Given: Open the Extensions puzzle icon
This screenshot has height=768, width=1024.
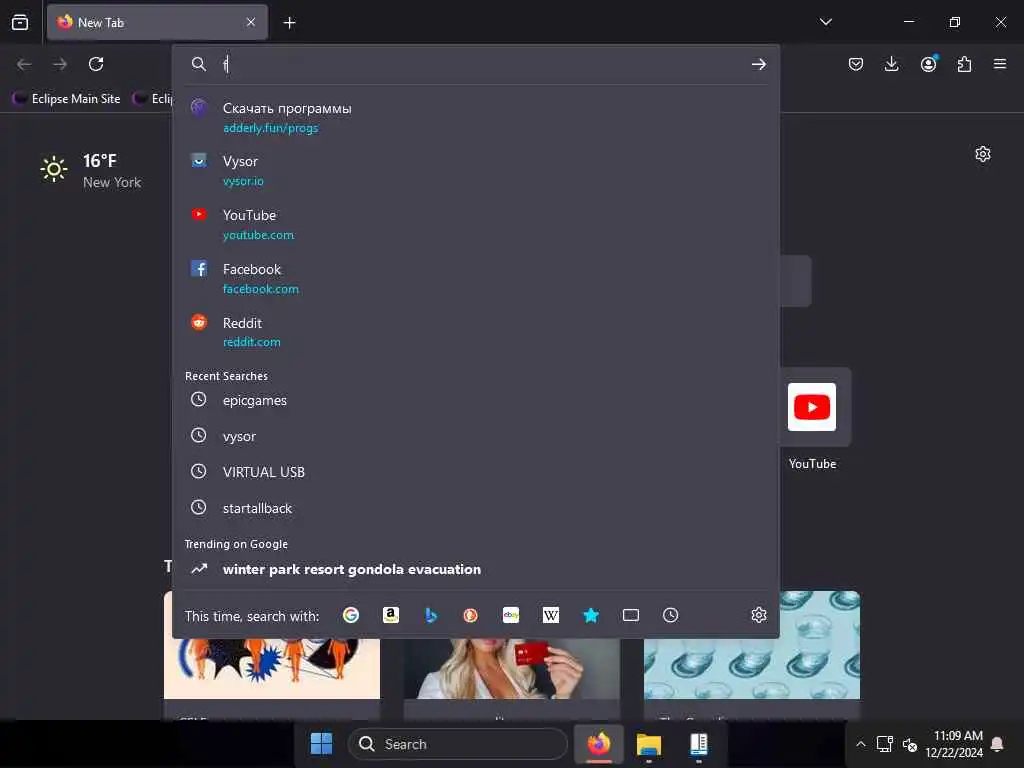Looking at the screenshot, I should pyautogui.click(x=964, y=64).
